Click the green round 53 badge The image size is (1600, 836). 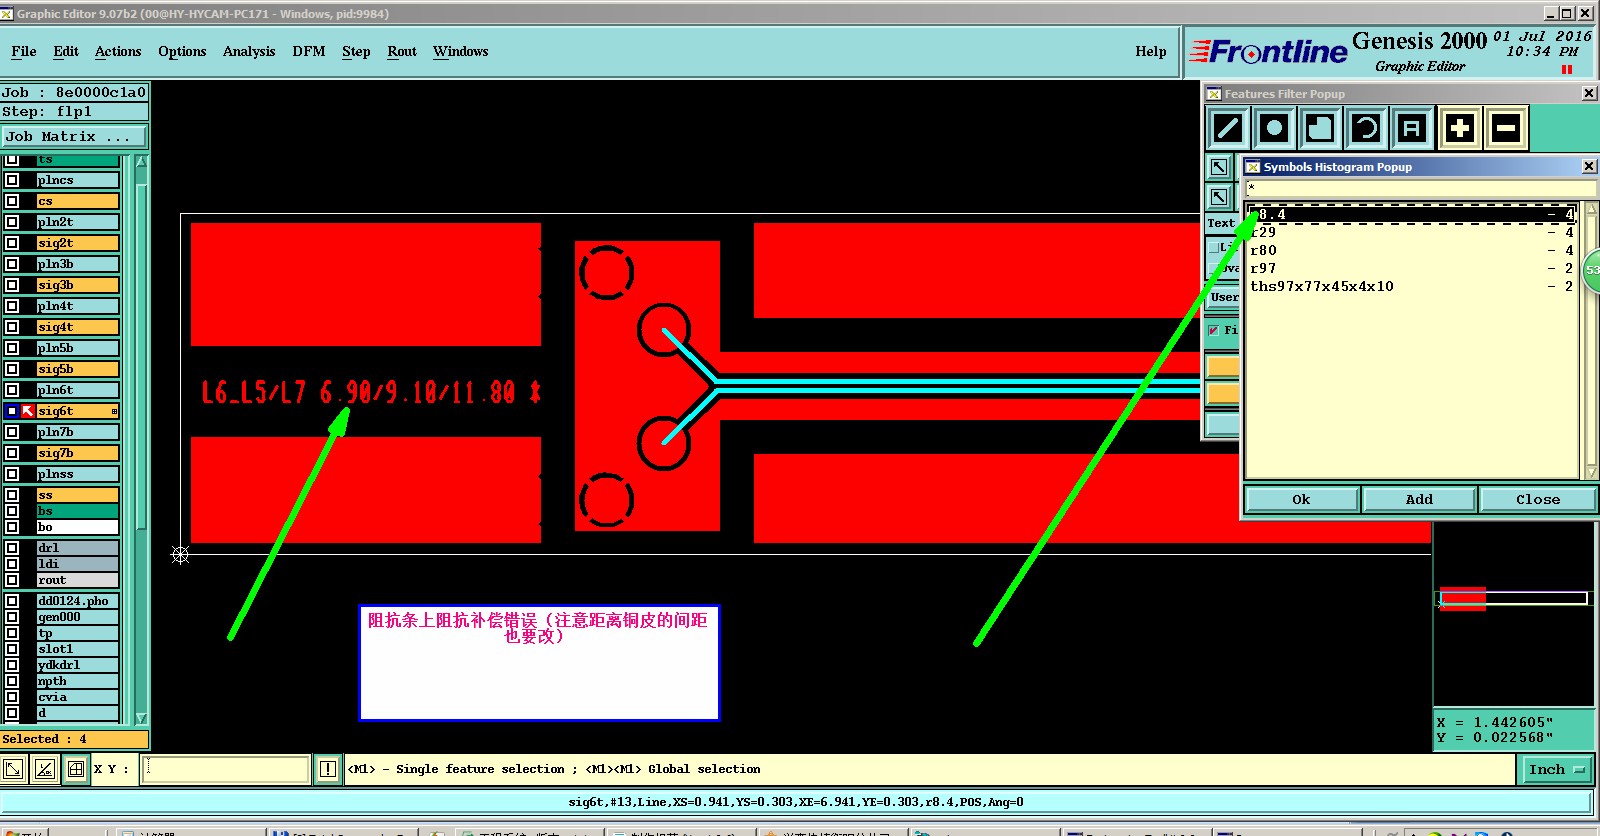pos(1592,270)
